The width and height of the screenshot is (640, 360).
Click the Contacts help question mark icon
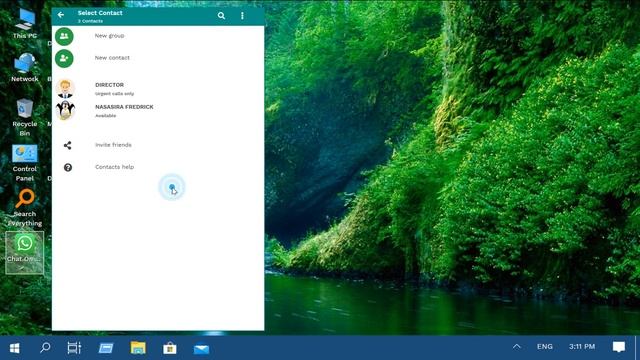(68, 167)
